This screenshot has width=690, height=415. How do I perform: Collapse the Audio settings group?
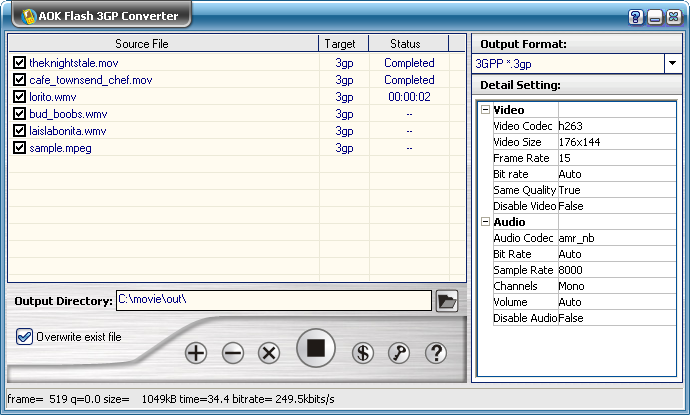pyautogui.click(x=485, y=221)
